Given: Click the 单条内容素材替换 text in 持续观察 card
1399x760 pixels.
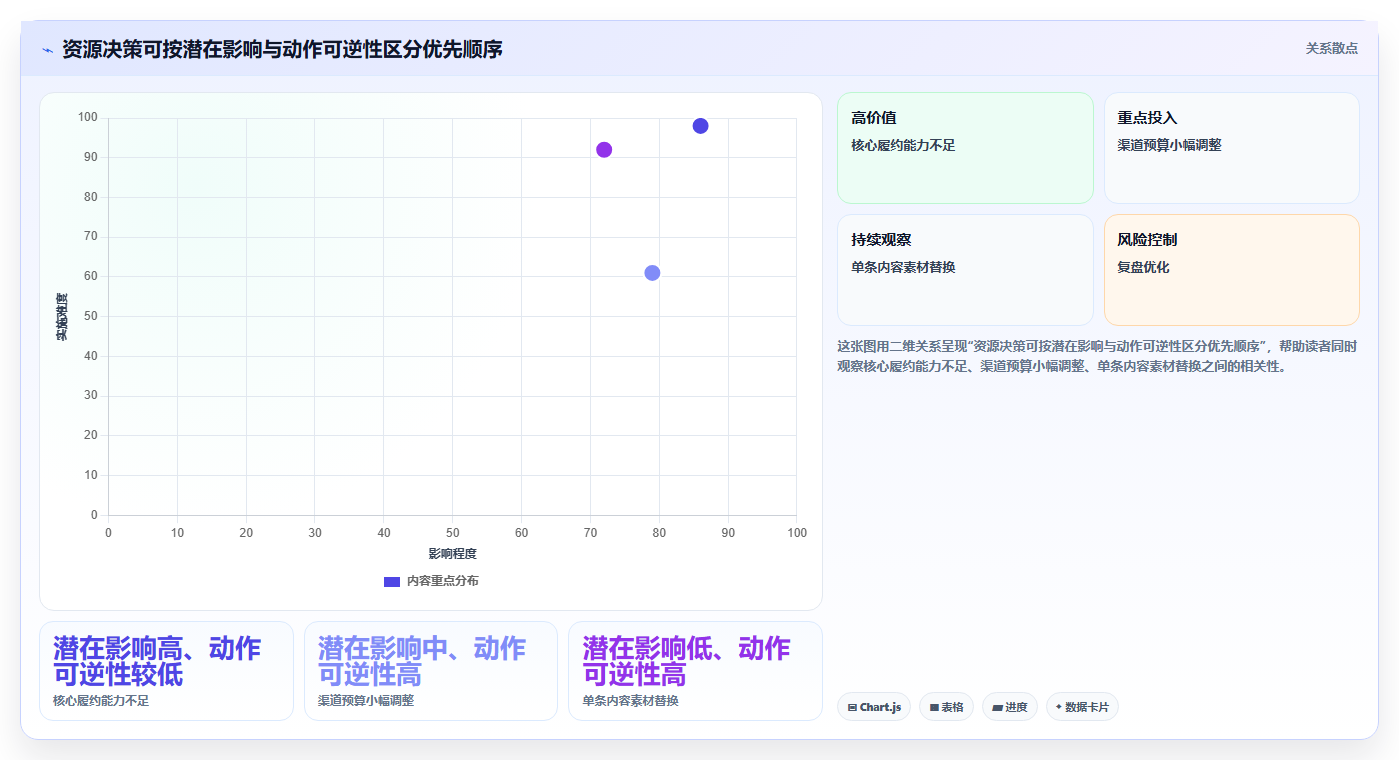Looking at the screenshot, I should click(903, 267).
